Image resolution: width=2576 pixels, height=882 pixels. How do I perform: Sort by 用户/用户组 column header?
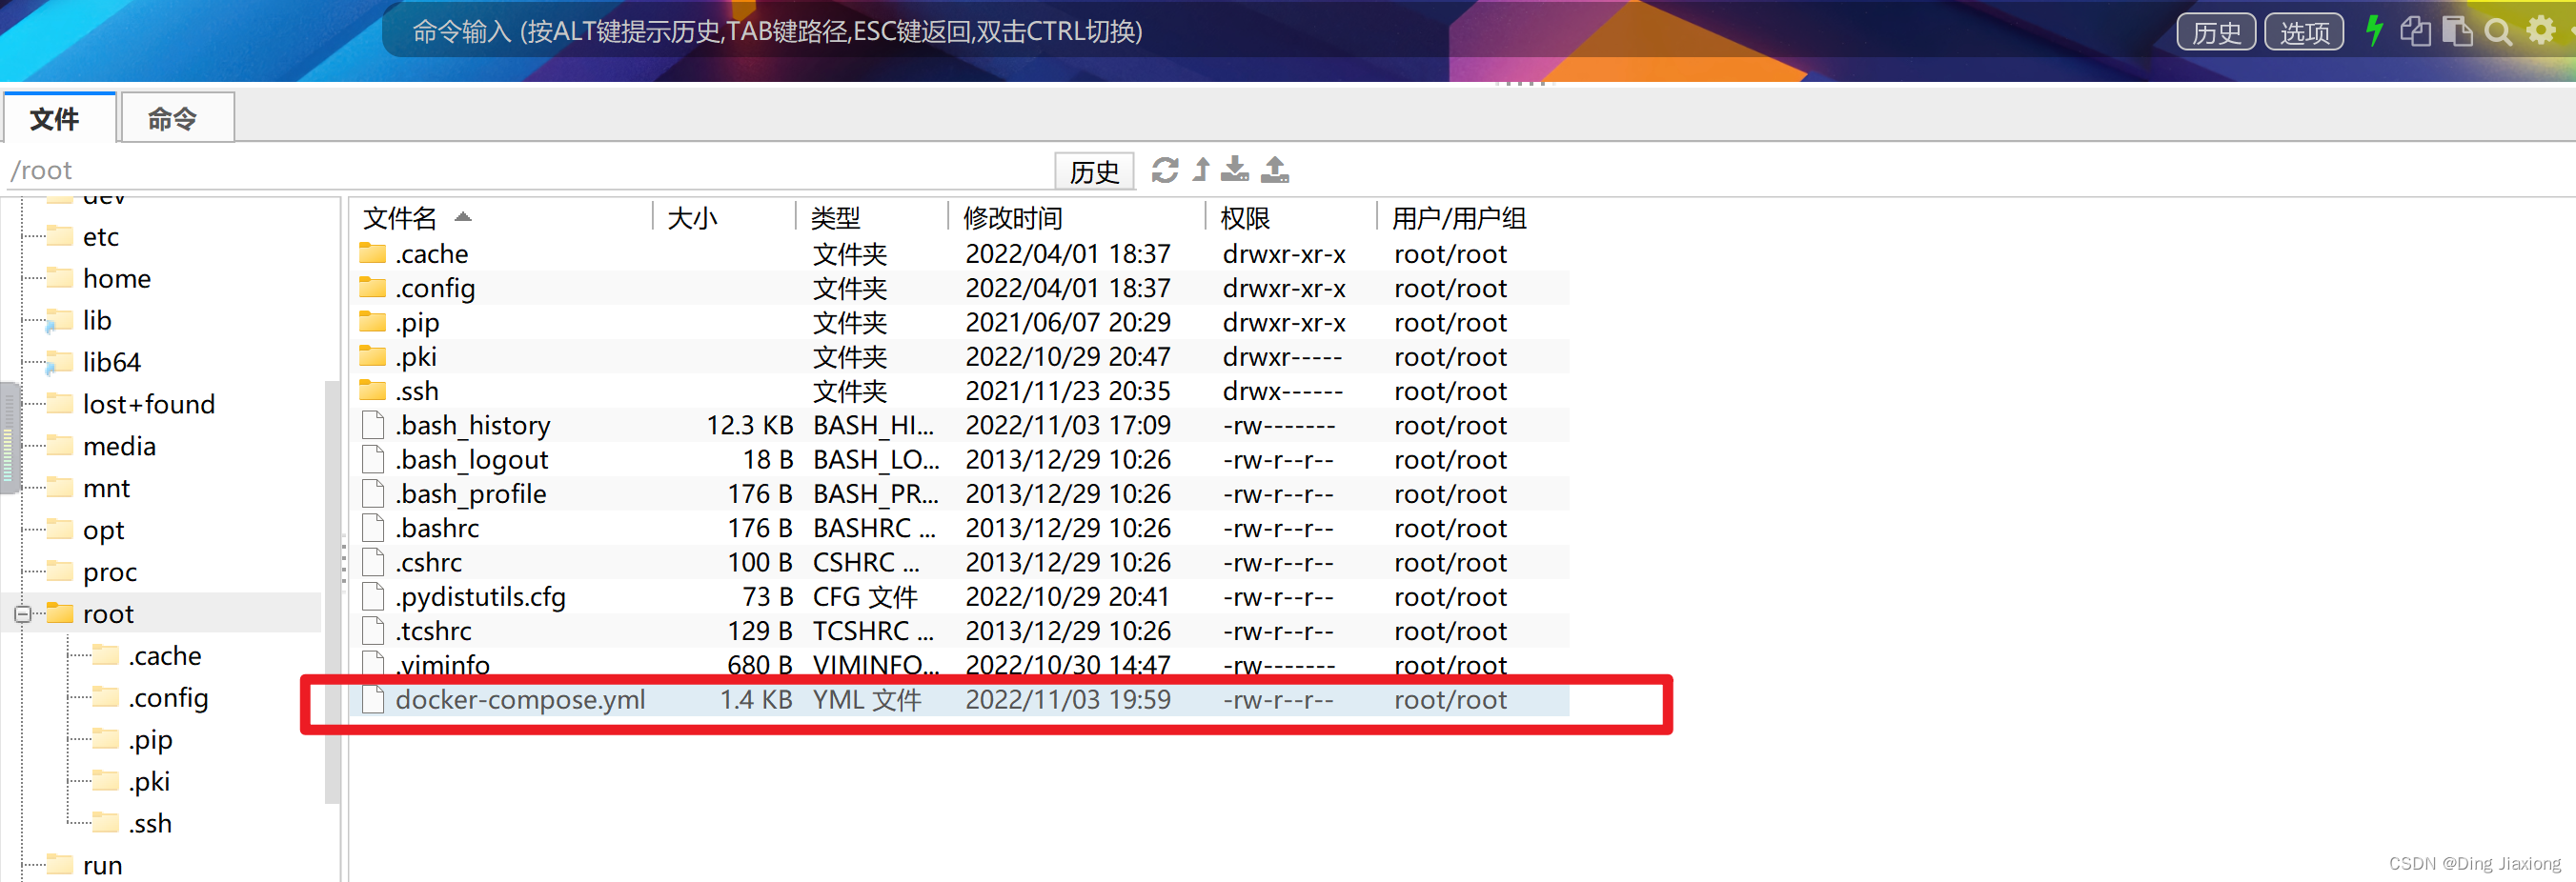(x=1458, y=217)
